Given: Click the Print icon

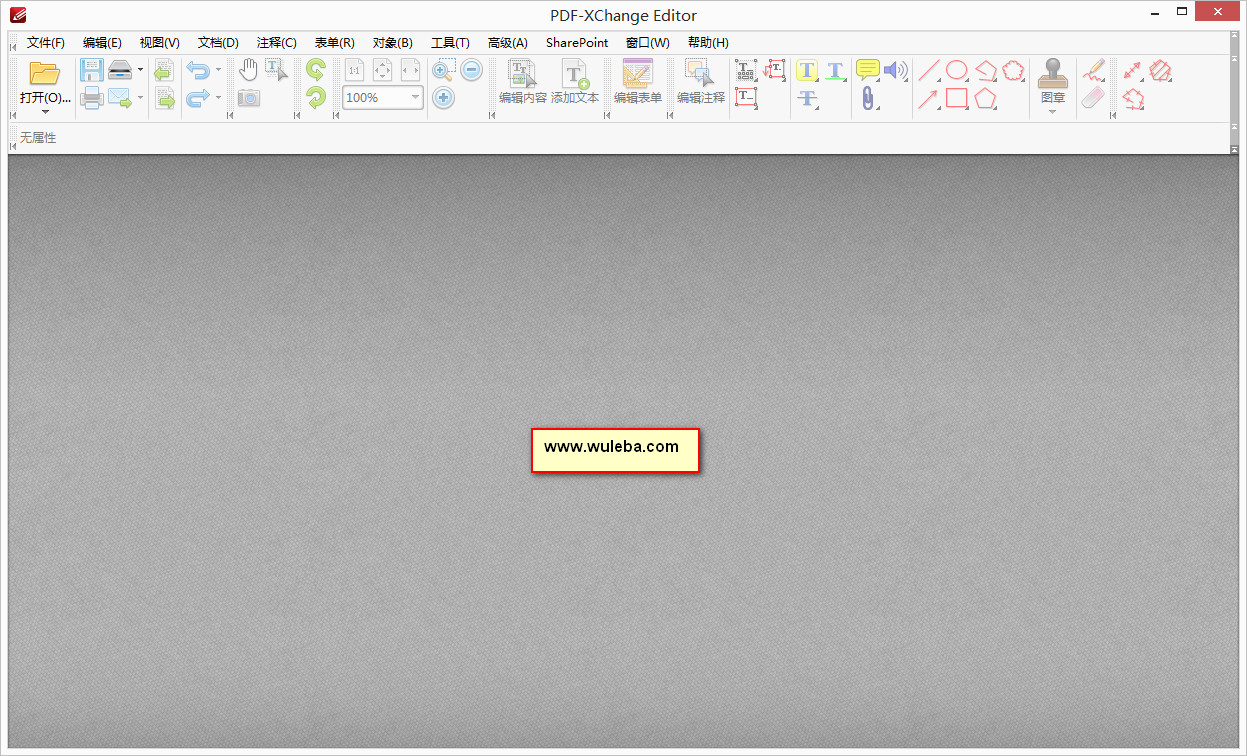Looking at the screenshot, I should [92, 98].
